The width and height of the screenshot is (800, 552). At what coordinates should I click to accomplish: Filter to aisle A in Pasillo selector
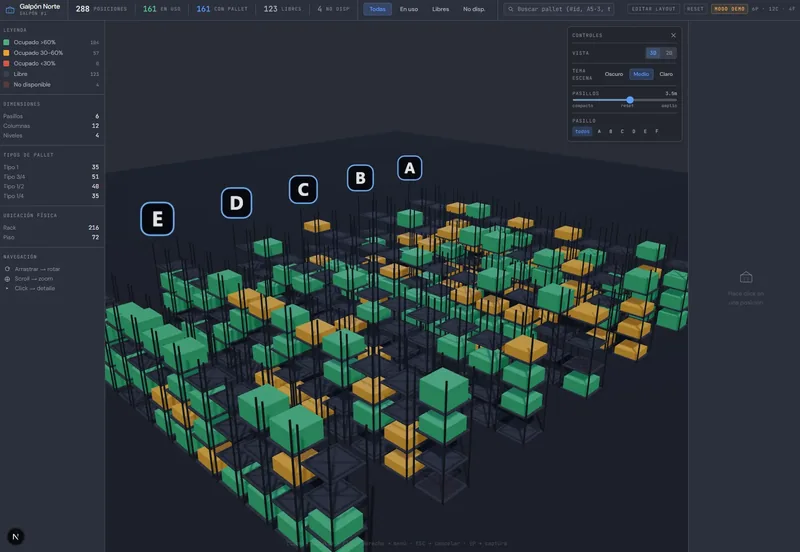click(599, 132)
